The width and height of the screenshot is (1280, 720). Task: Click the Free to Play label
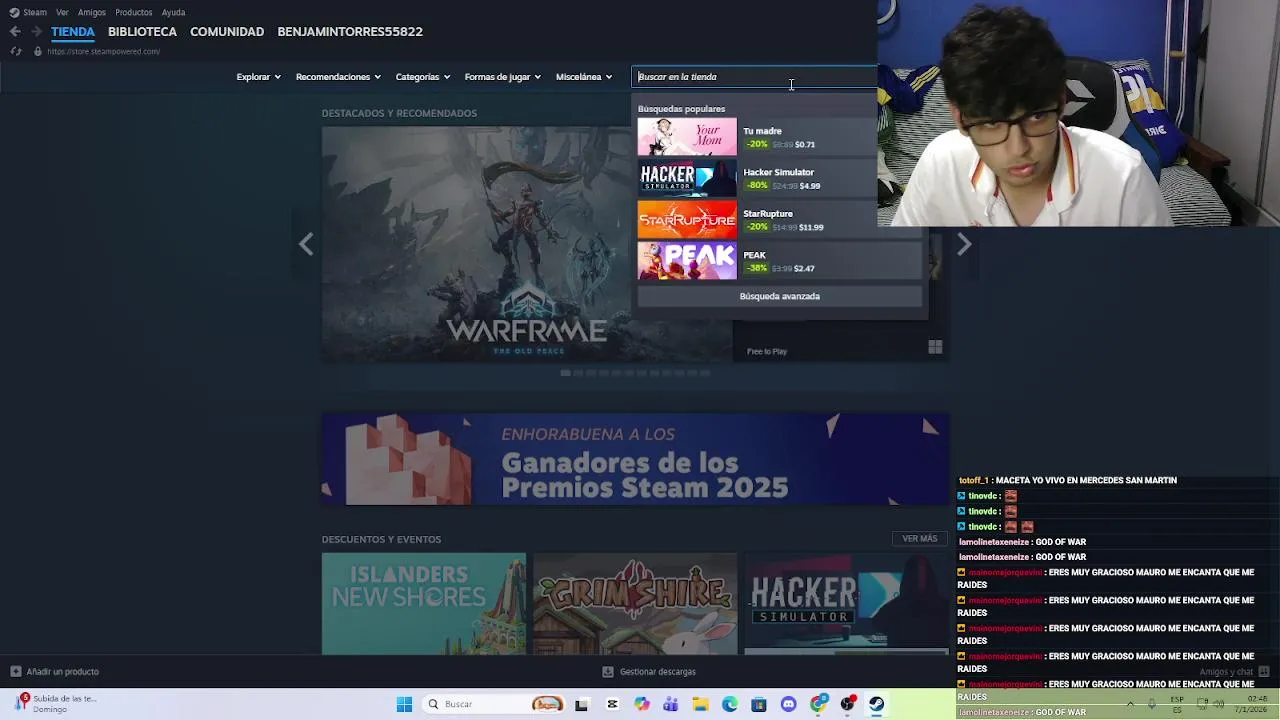click(x=767, y=351)
